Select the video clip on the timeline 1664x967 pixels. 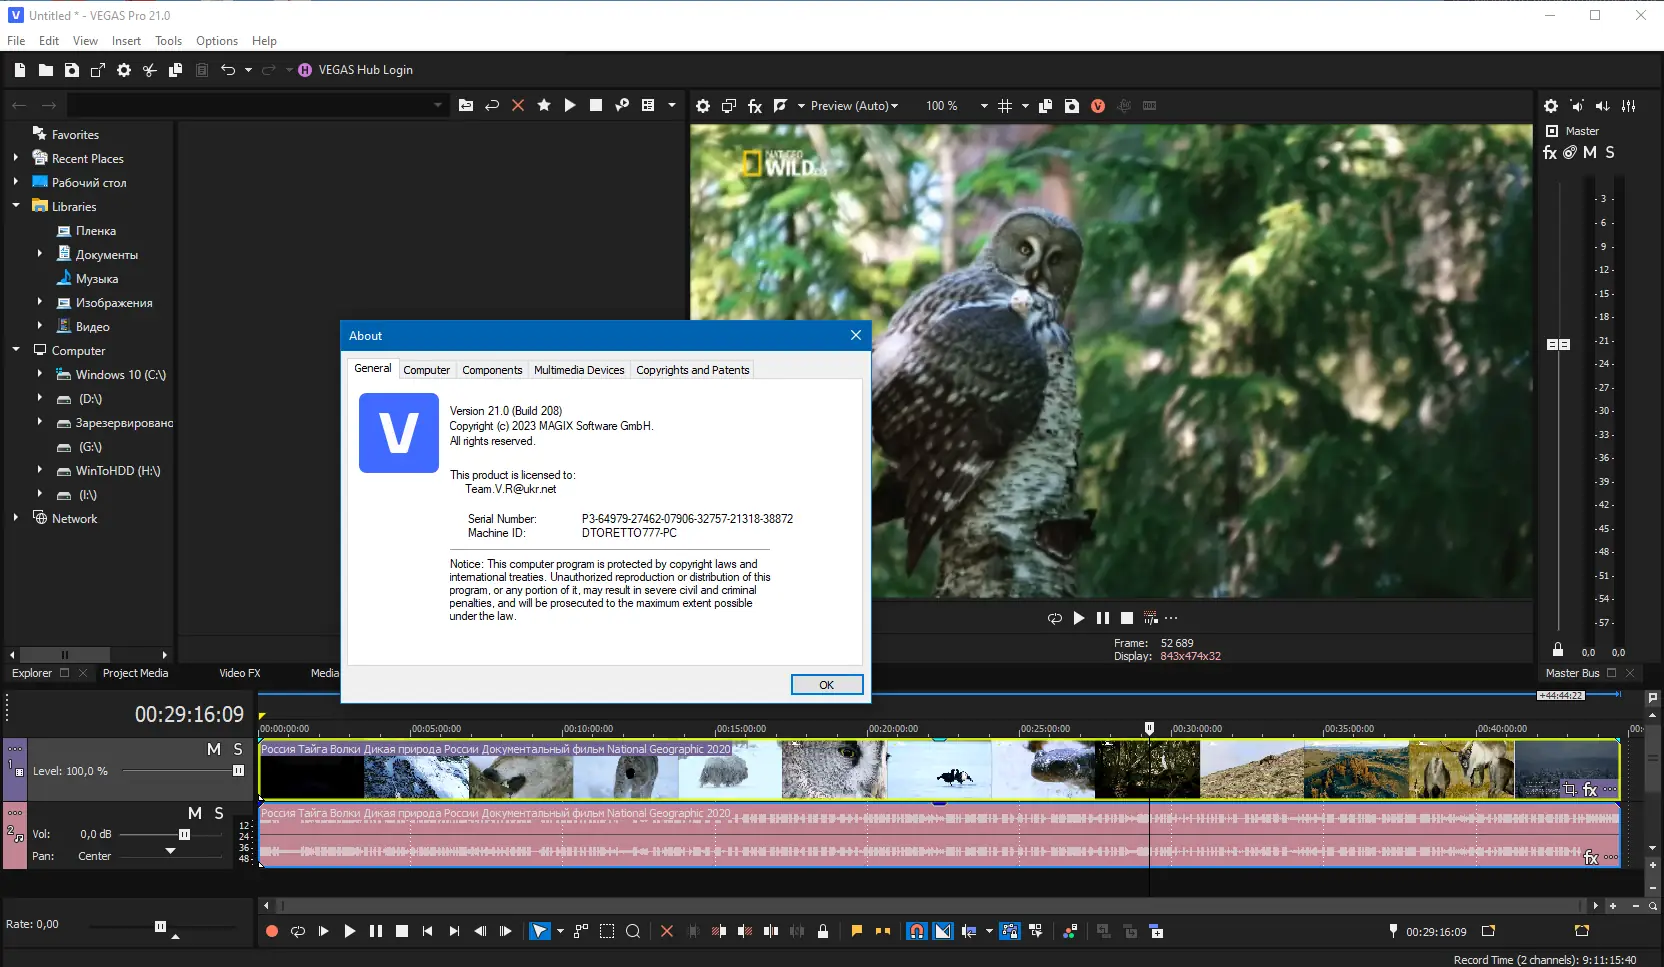tap(939, 769)
